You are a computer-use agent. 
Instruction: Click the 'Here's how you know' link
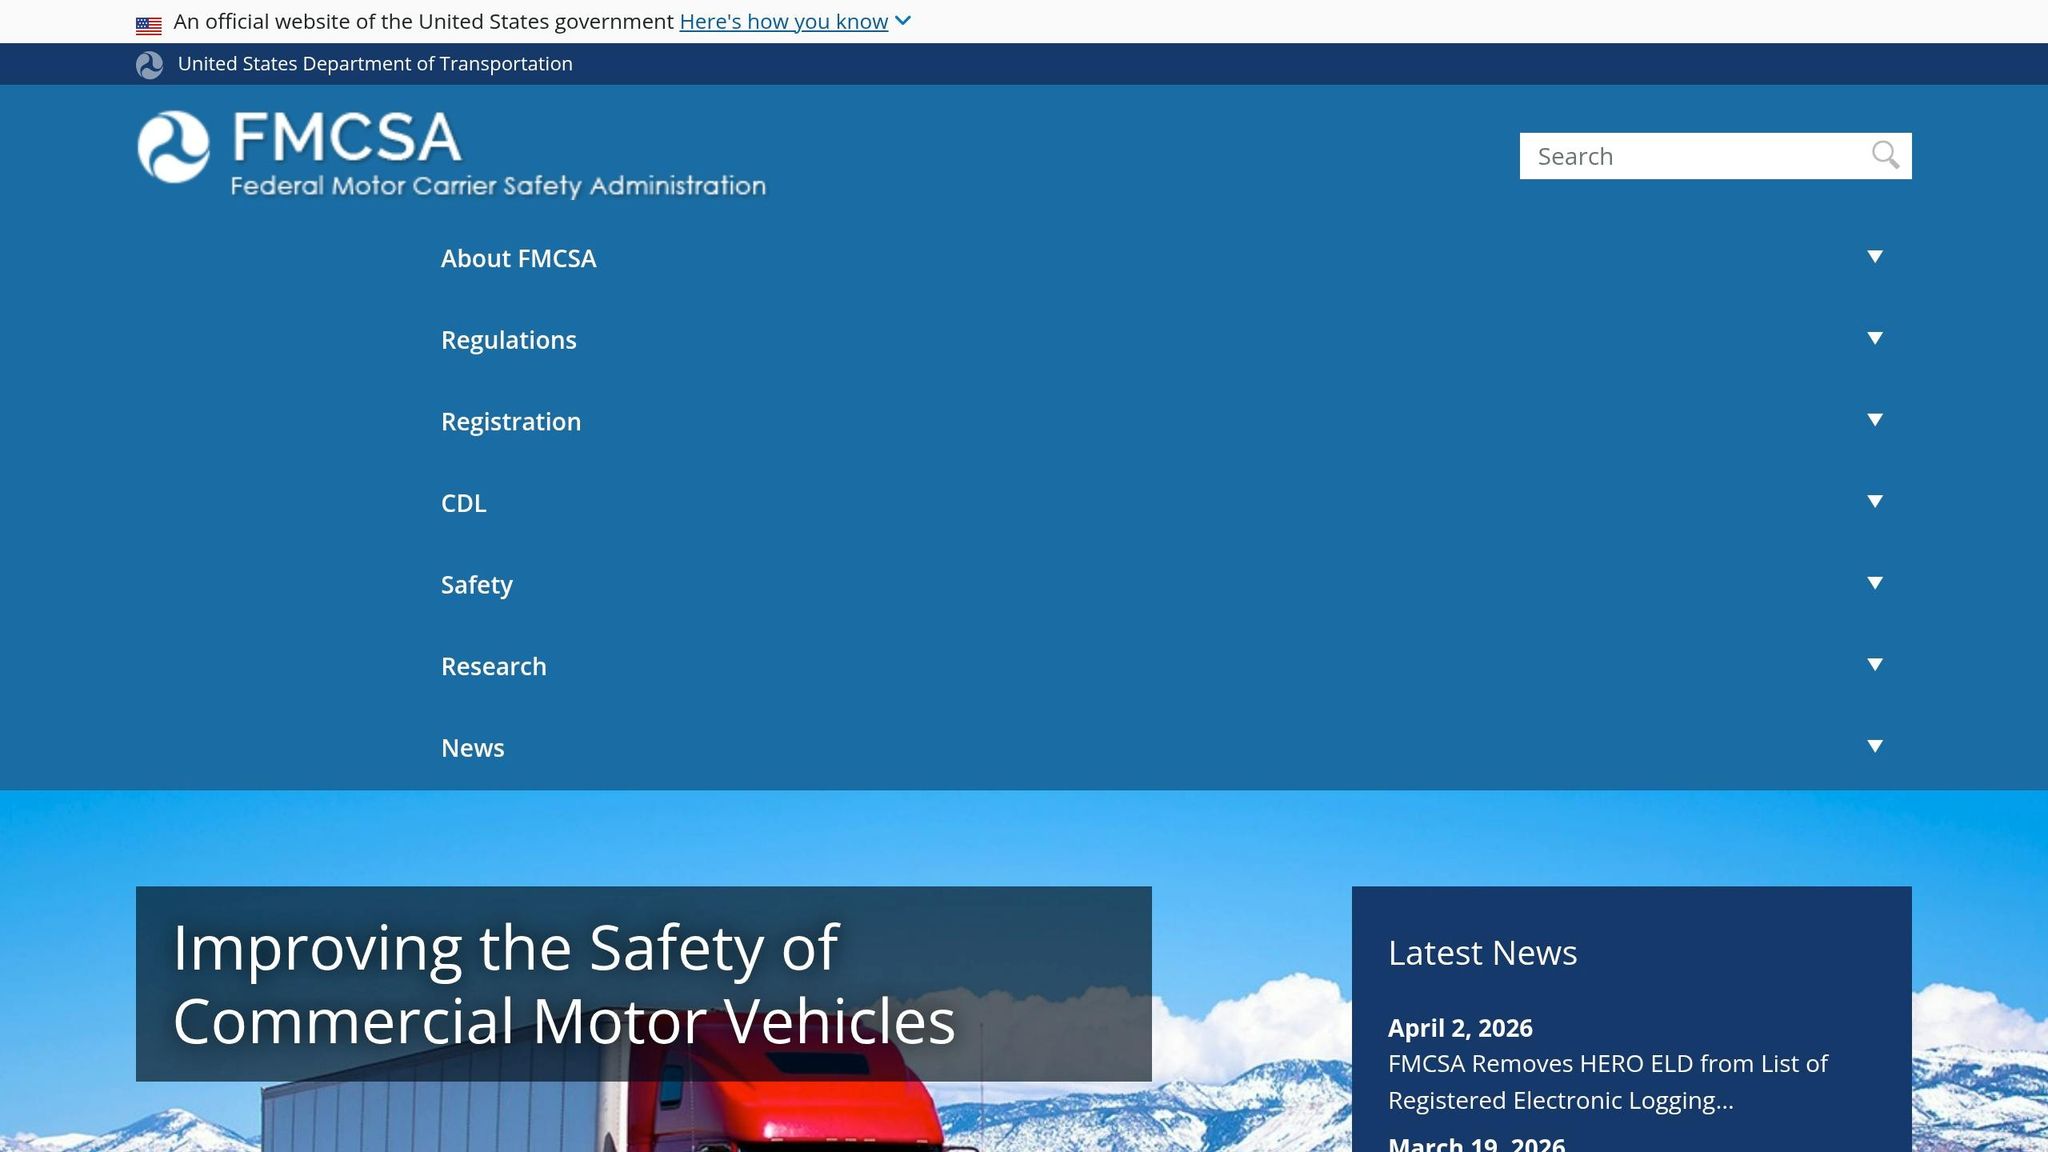click(x=784, y=20)
